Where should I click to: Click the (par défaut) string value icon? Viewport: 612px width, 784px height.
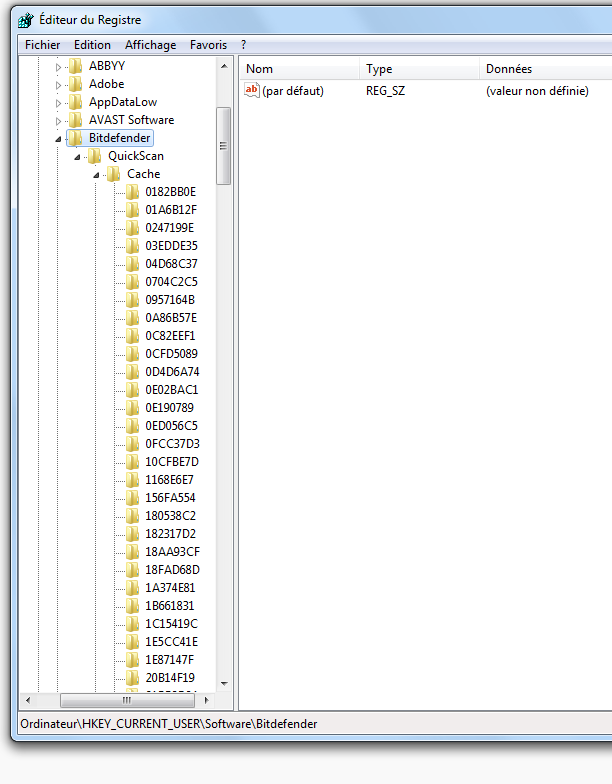[252, 90]
